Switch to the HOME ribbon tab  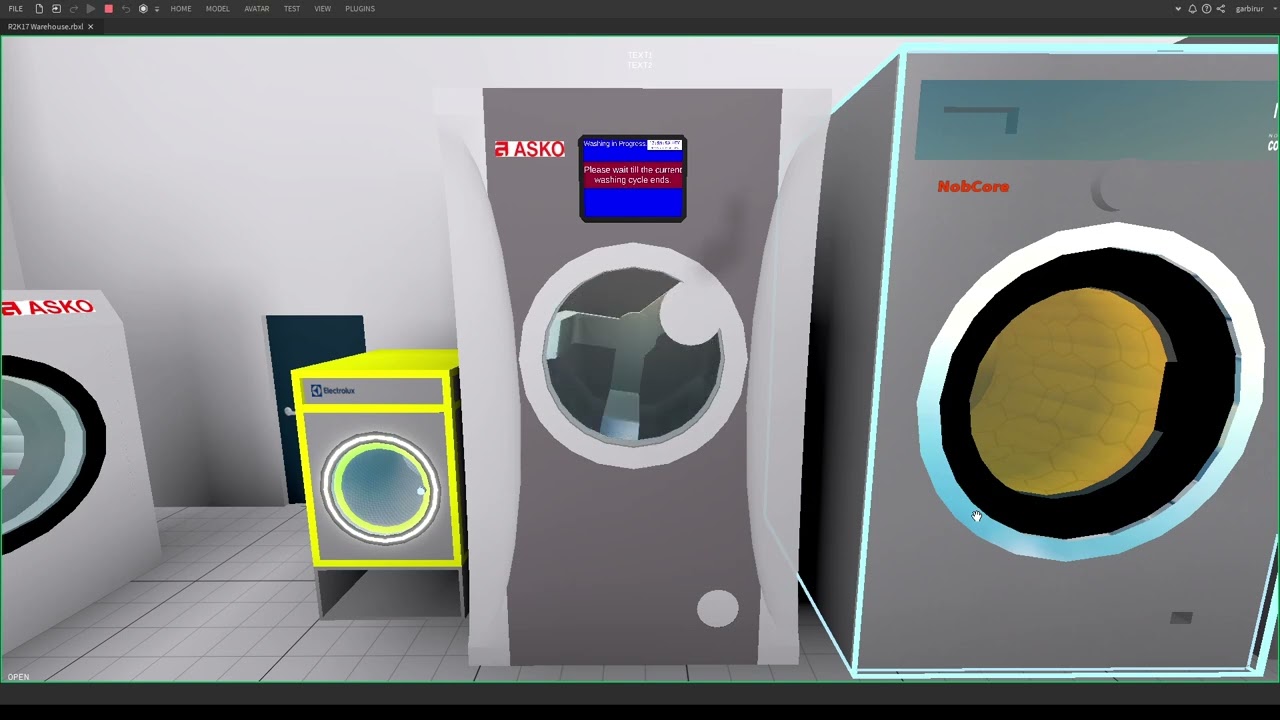(x=181, y=9)
